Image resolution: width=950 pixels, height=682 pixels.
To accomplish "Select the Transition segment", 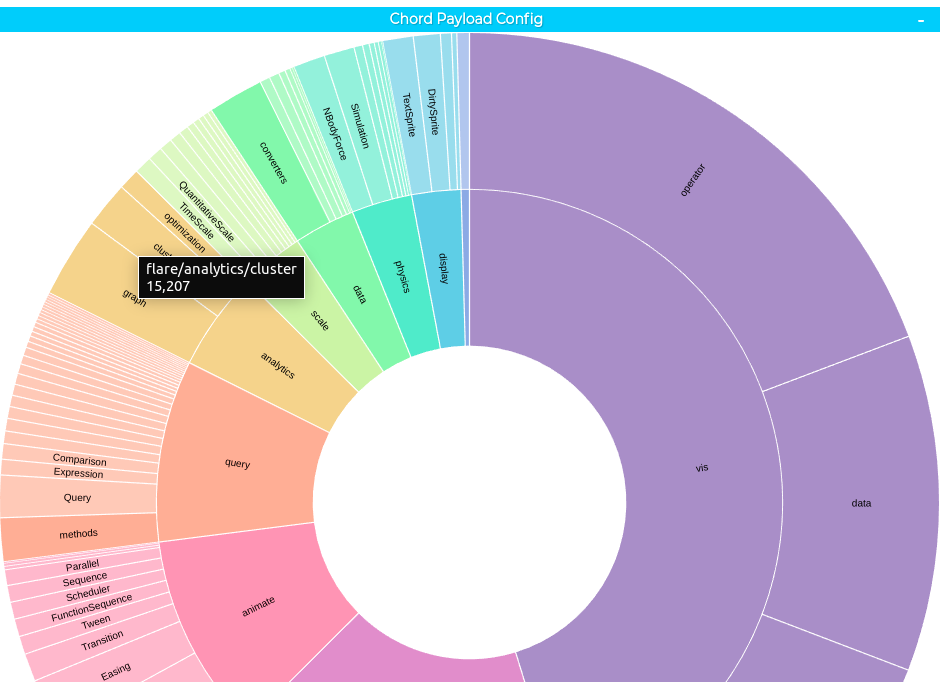I will click(x=102, y=641).
